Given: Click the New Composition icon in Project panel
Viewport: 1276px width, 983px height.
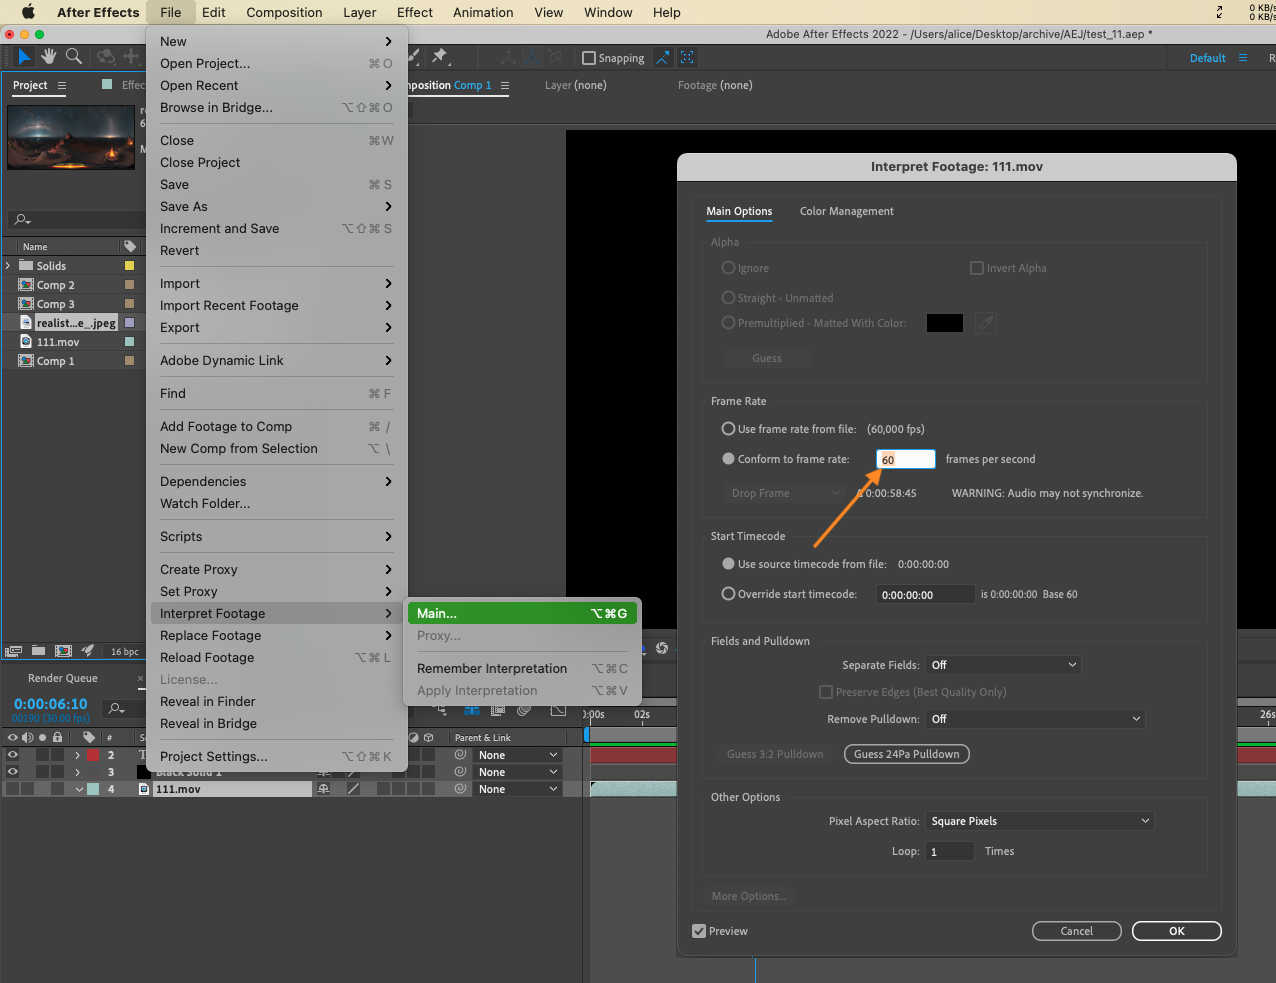Looking at the screenshot, I should click(63, 651).
